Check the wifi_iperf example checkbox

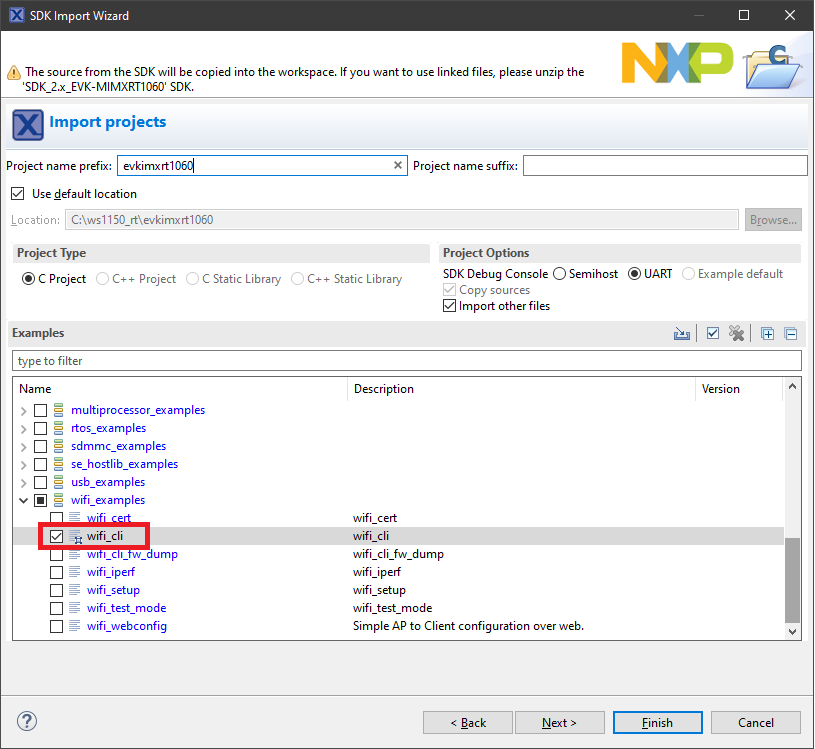(56, 572)
